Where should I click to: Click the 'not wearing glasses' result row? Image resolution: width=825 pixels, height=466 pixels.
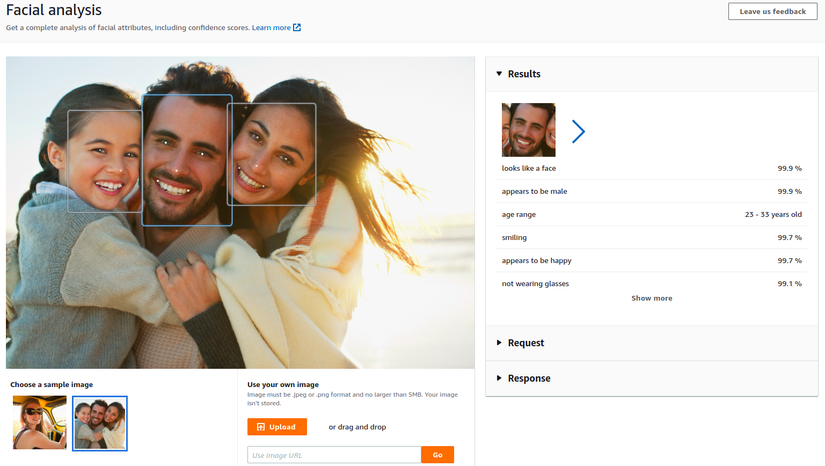(x=651, y=283)
